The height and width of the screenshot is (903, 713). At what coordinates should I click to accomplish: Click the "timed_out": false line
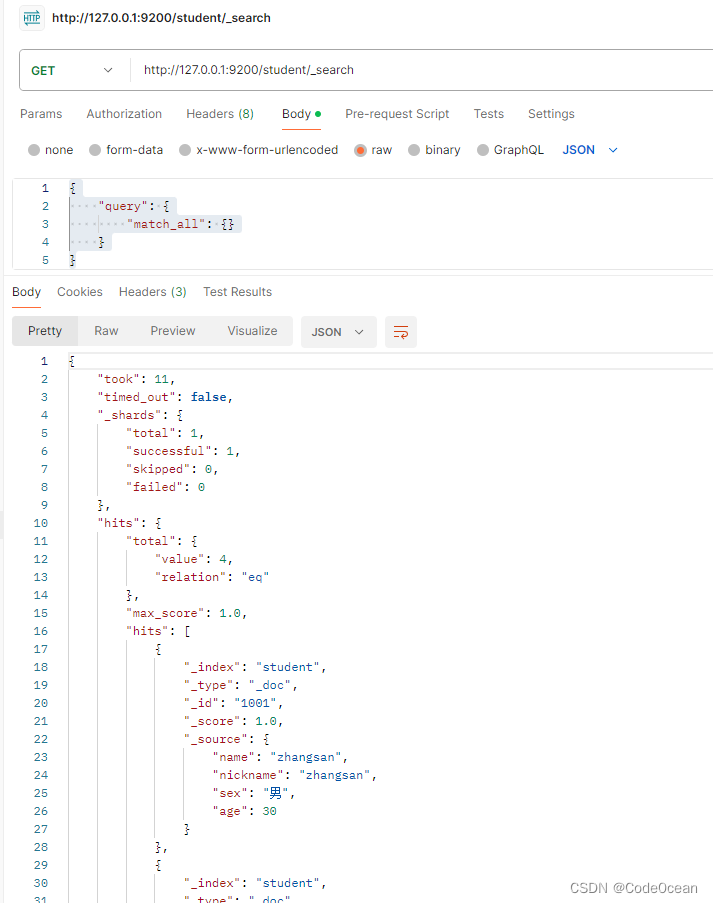(165, 397)
